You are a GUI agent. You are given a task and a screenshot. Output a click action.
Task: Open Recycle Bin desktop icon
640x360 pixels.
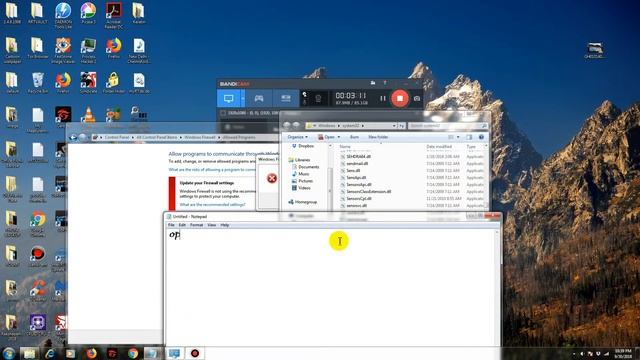38,83
